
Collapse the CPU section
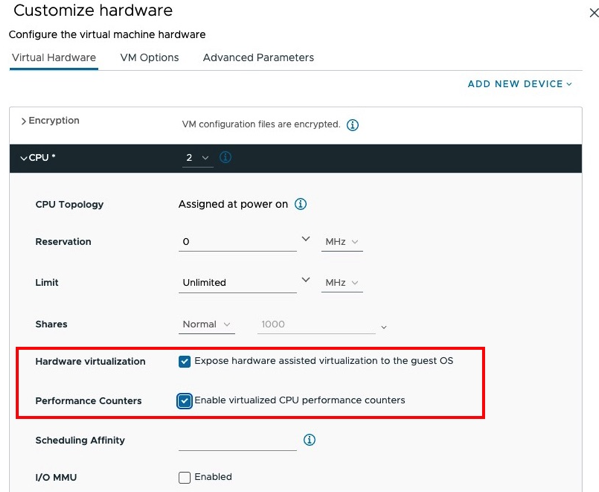24,158
